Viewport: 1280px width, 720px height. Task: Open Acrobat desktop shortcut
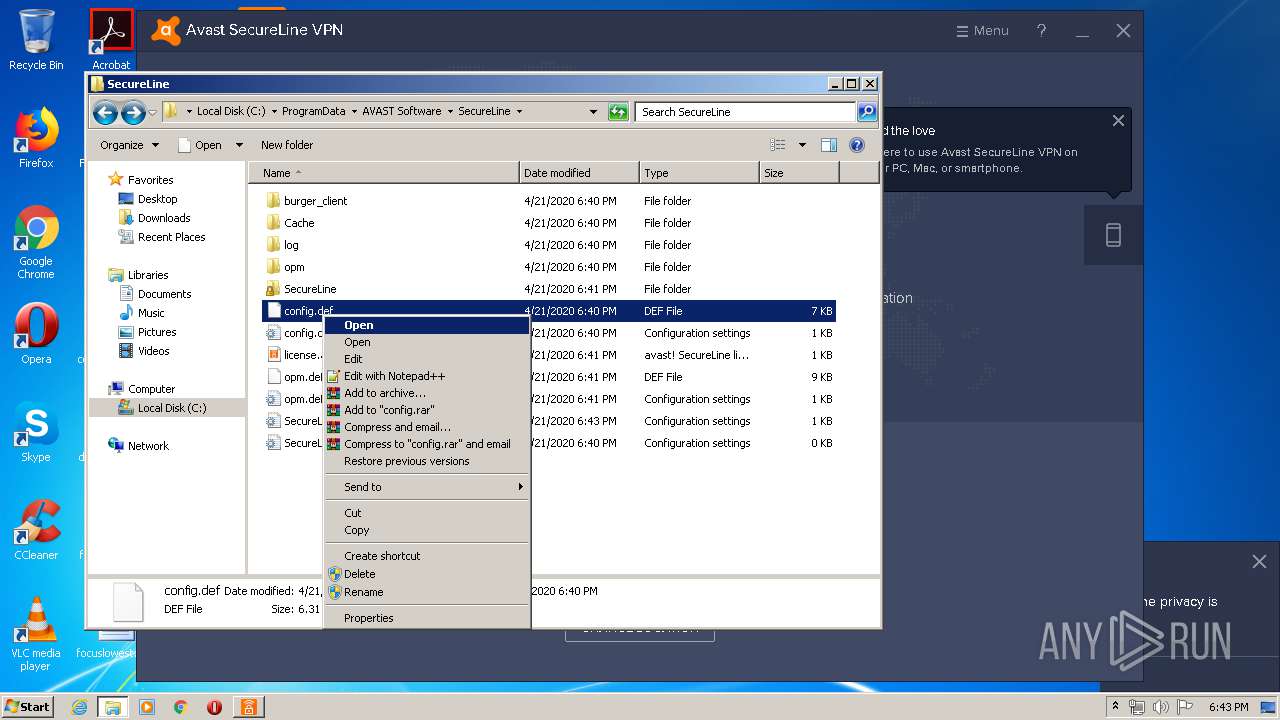(111, 40)
